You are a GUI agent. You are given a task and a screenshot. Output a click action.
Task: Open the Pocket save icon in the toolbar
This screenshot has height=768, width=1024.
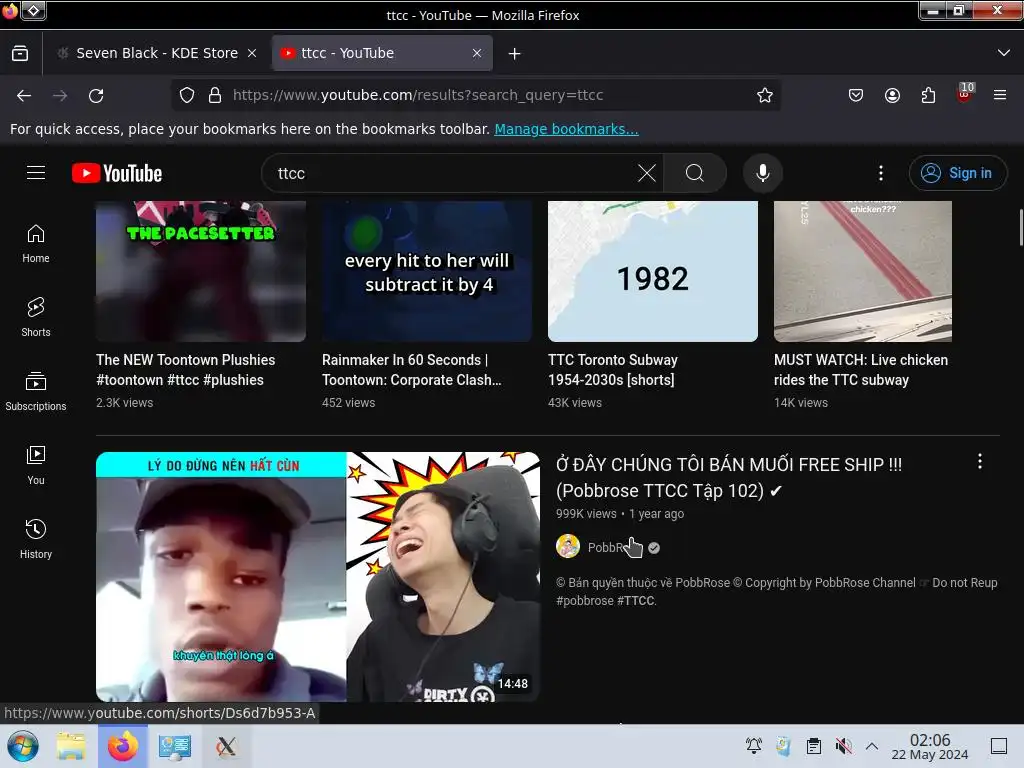pyautogui.click(x=856, y=95)
